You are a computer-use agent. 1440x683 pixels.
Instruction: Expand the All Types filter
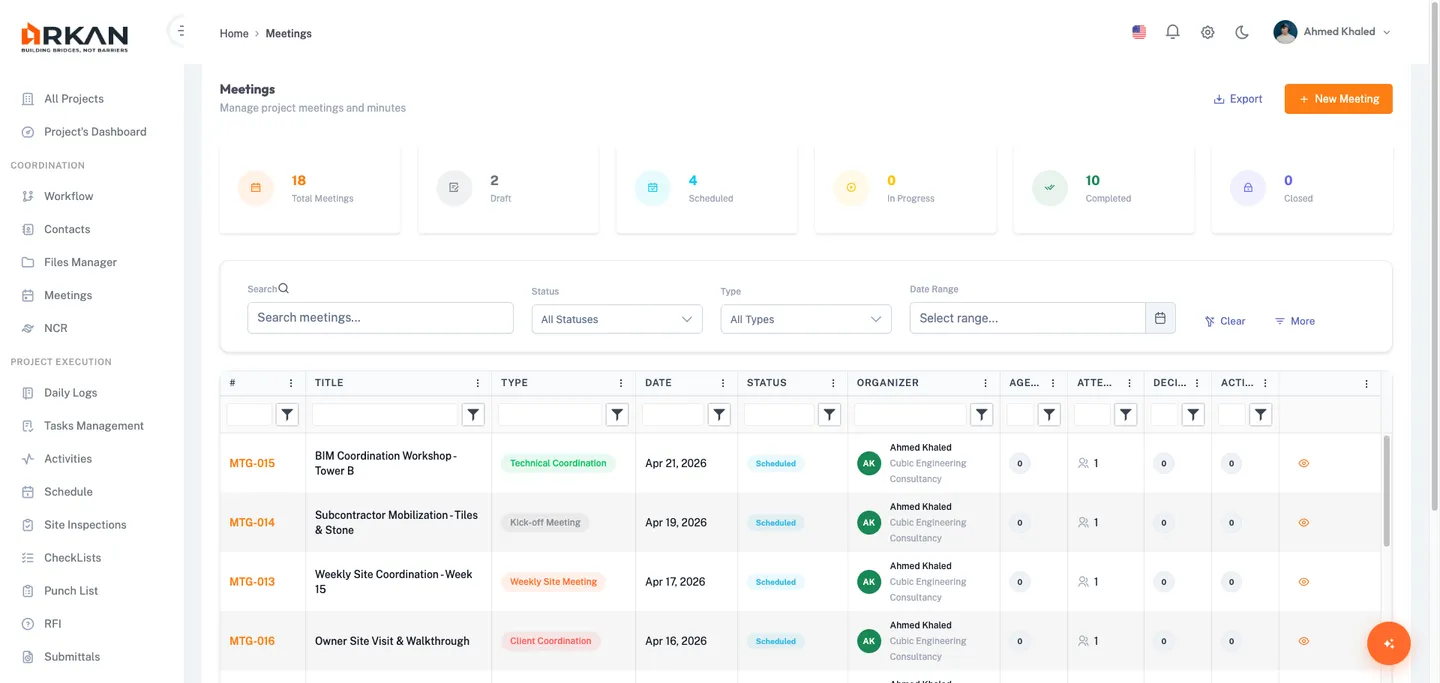point(805,318)
